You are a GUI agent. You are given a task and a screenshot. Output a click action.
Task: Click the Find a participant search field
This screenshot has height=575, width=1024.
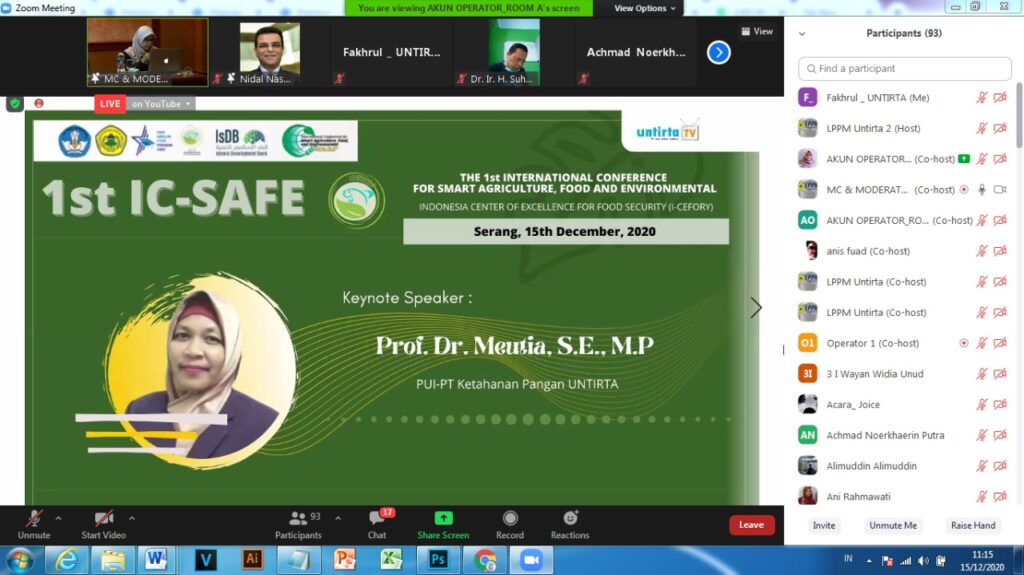[904, 69]
